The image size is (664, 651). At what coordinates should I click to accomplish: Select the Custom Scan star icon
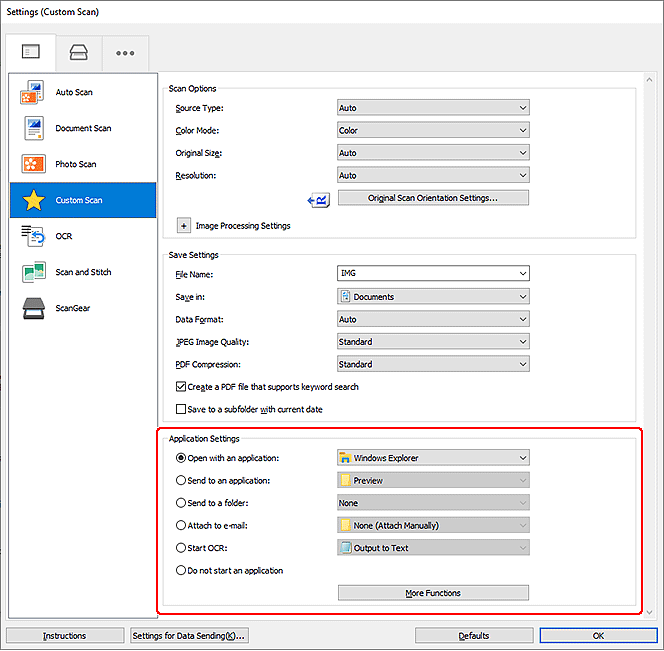pyautogui.click(x=32, y=200)
